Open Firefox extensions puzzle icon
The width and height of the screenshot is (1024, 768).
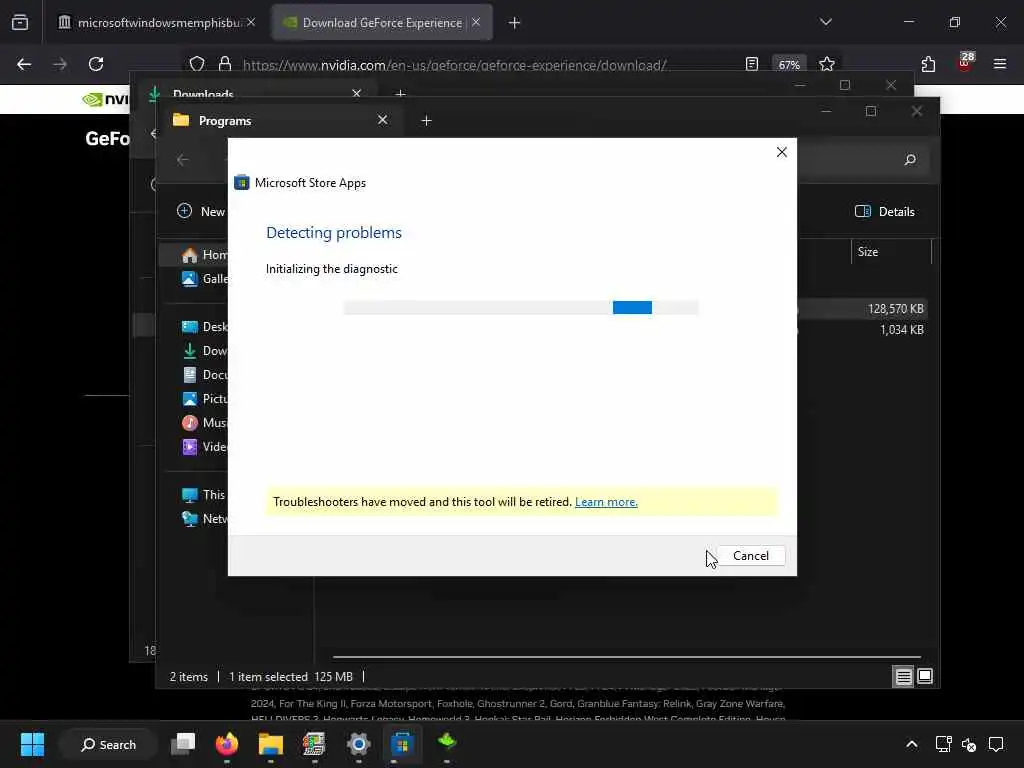coord(928,64)
